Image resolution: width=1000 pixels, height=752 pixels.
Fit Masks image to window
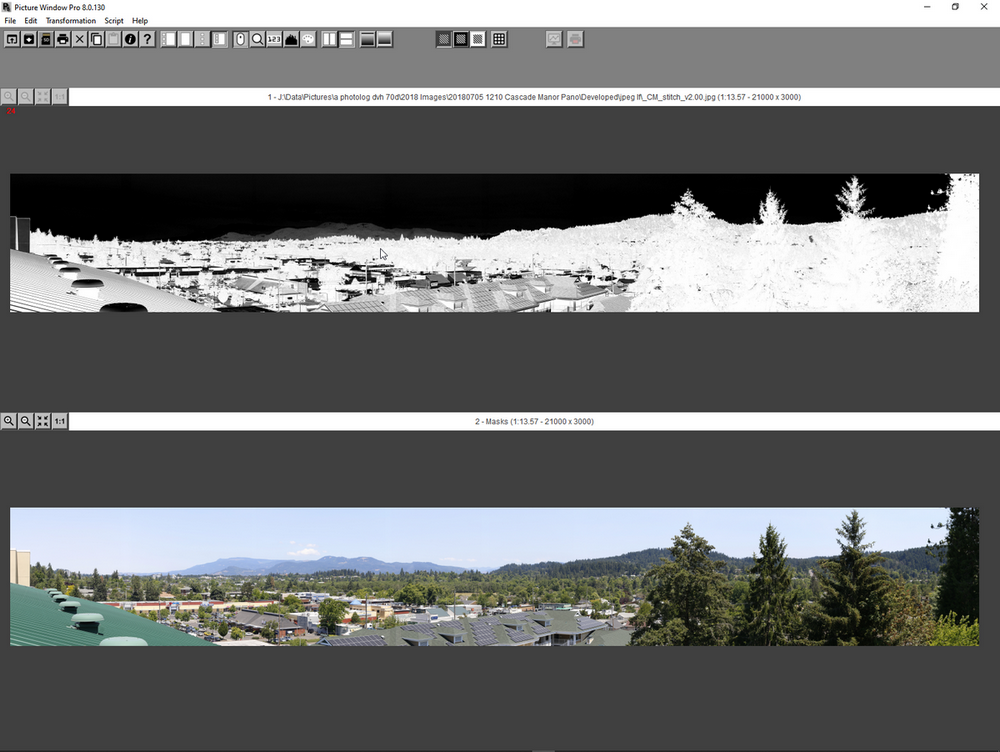43,422
